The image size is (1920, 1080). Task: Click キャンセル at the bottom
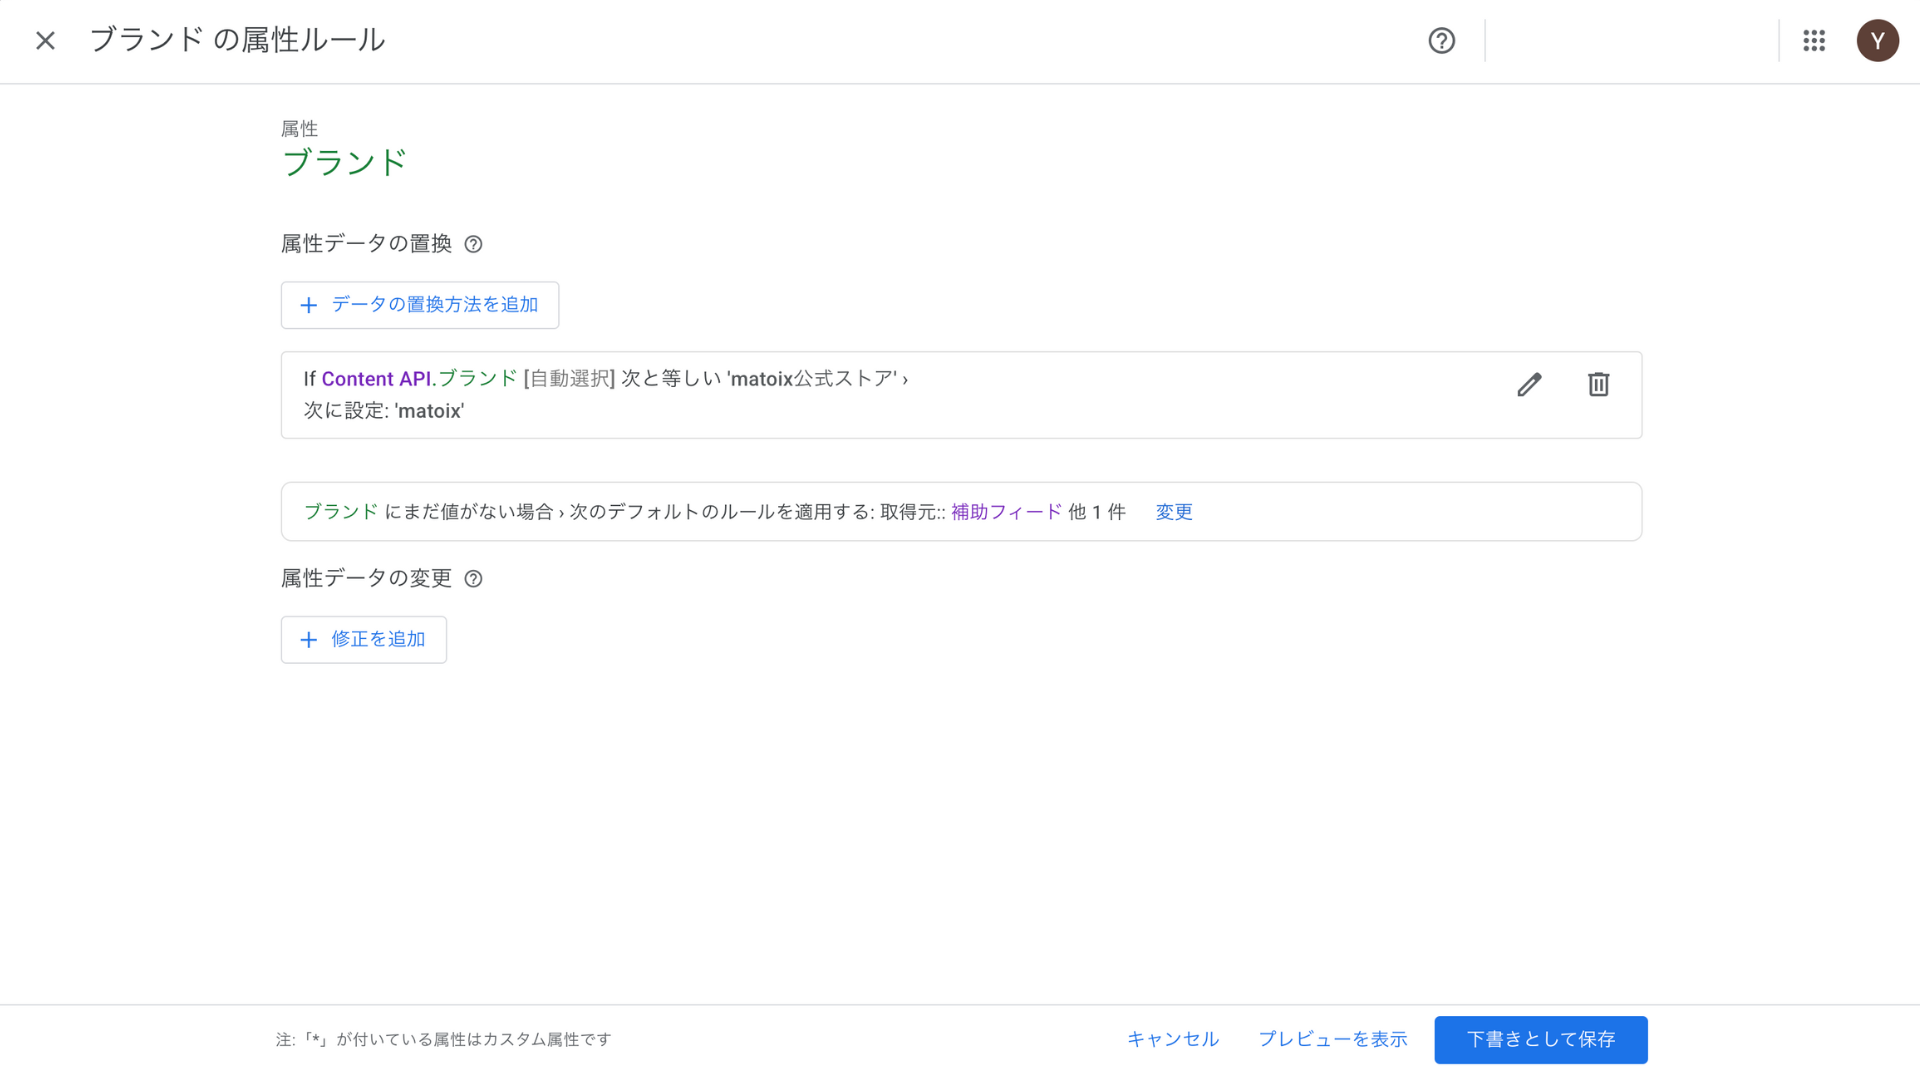pos(1173,1040)
